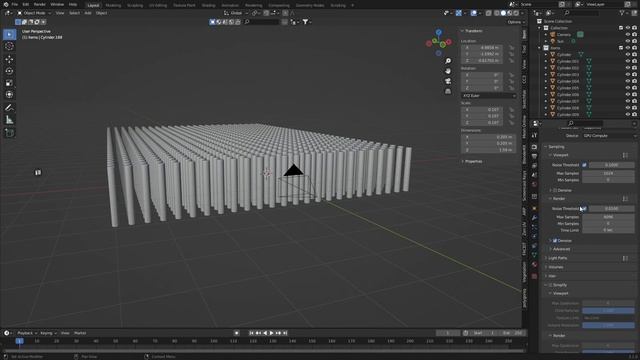This screenshot has height=360, width=640.
Task: Select Cylinder.003 in the outliner
Action: (x=568, y=75)
